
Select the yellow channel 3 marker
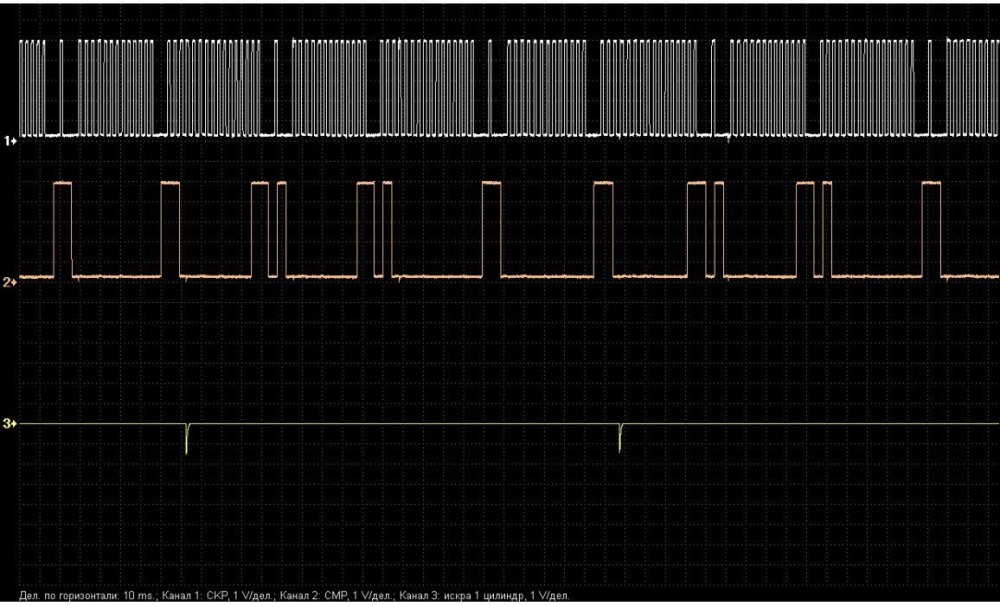[x=12, y=424]
